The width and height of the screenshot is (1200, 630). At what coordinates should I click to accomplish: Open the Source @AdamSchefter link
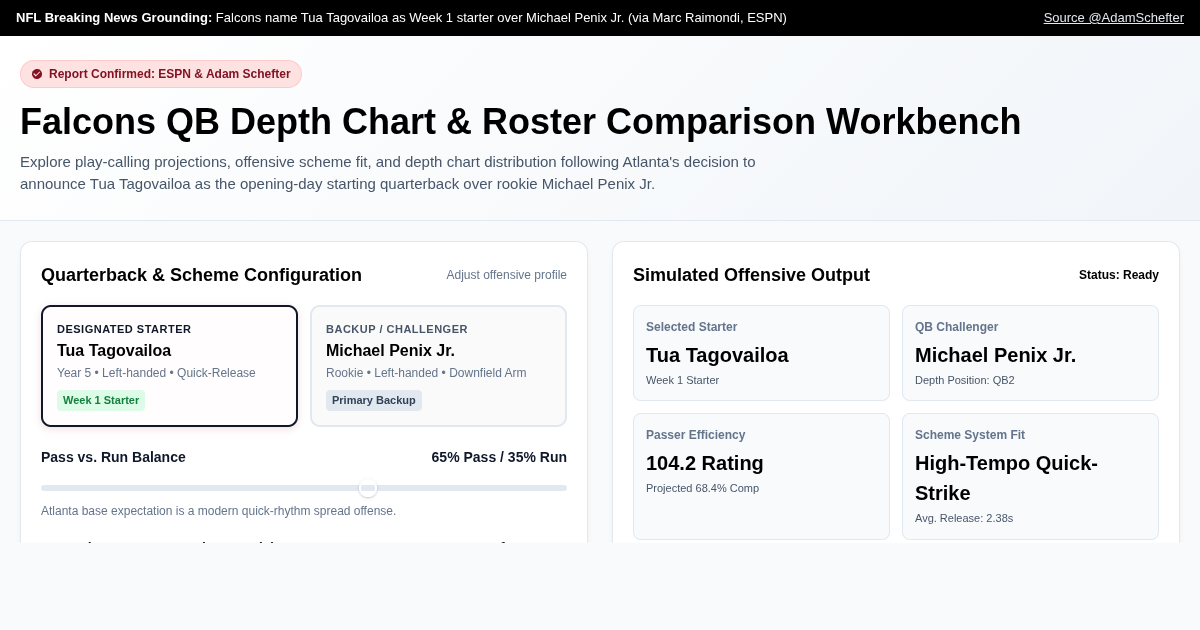coord(1113,17)
